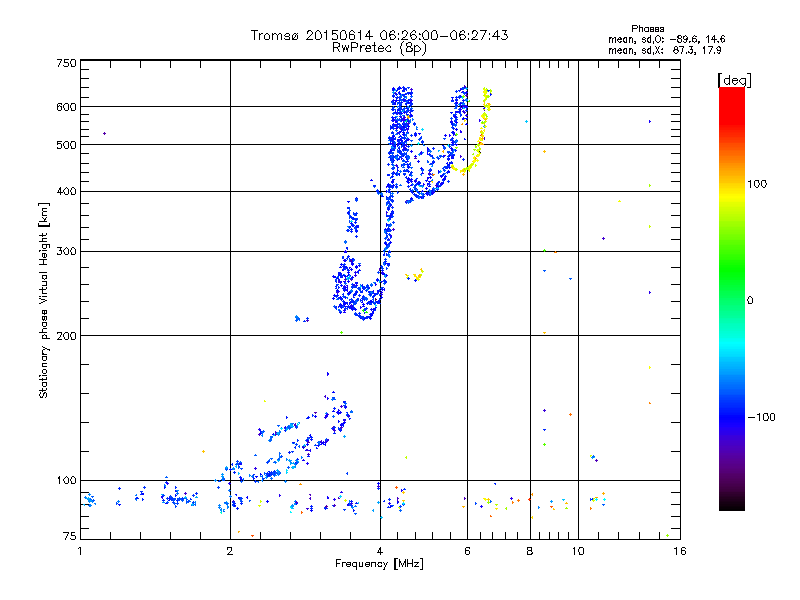Click the black bottom of the colorbar
The width and height of the screenshot is (800, 600).
pos(732,503)
